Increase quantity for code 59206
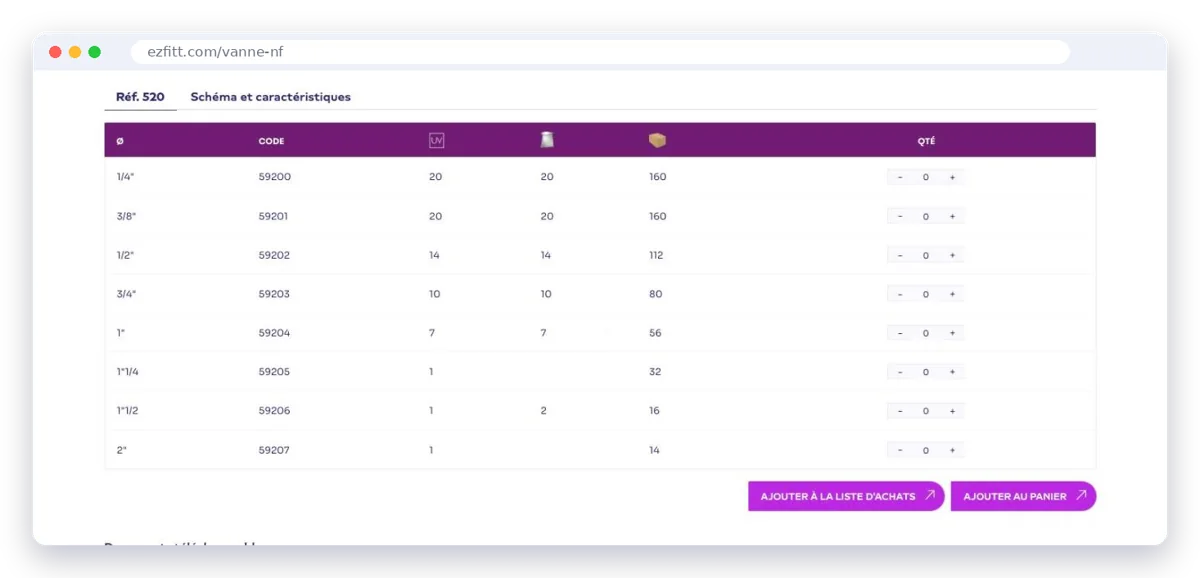The height and width of the screenshot is (578, 1200). pyautogui.click(x=952, y=411)
